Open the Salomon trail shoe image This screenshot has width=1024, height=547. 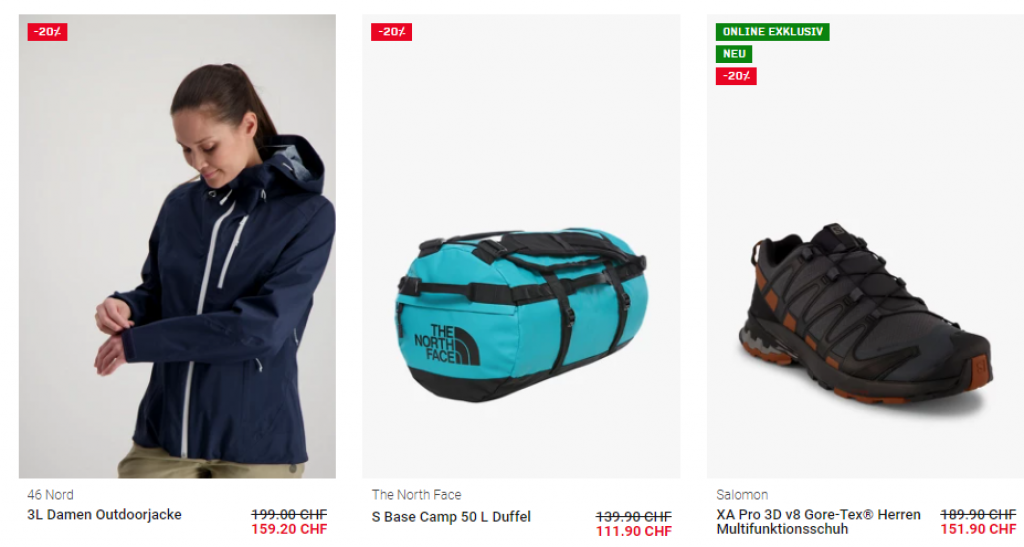(865, 246)
